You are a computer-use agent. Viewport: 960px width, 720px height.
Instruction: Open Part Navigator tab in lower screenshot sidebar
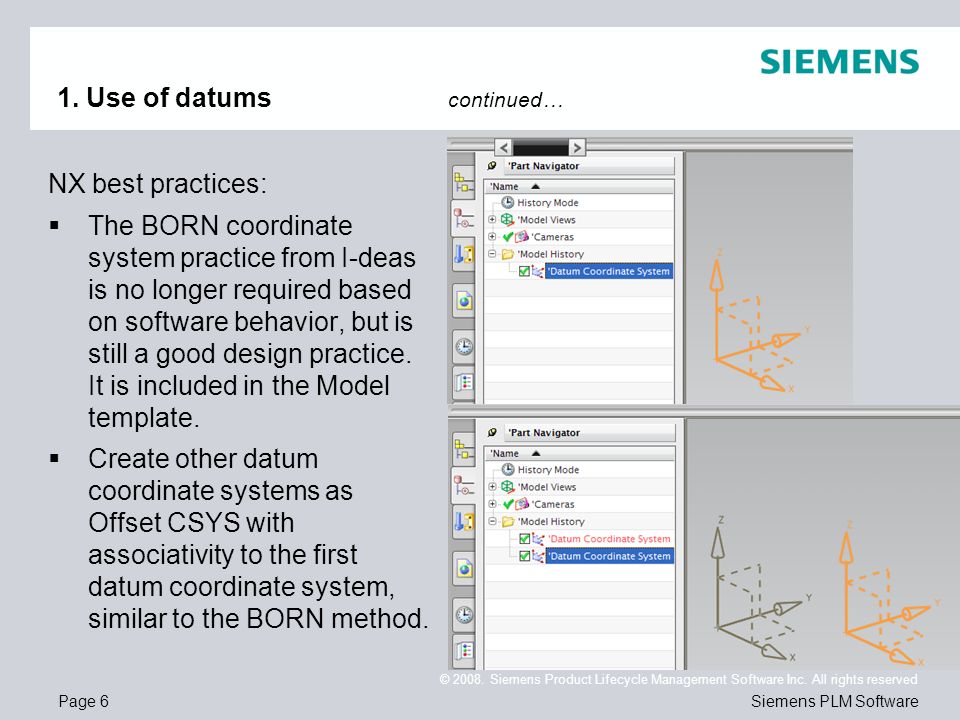pyautogui.click(x=463, y=486)
